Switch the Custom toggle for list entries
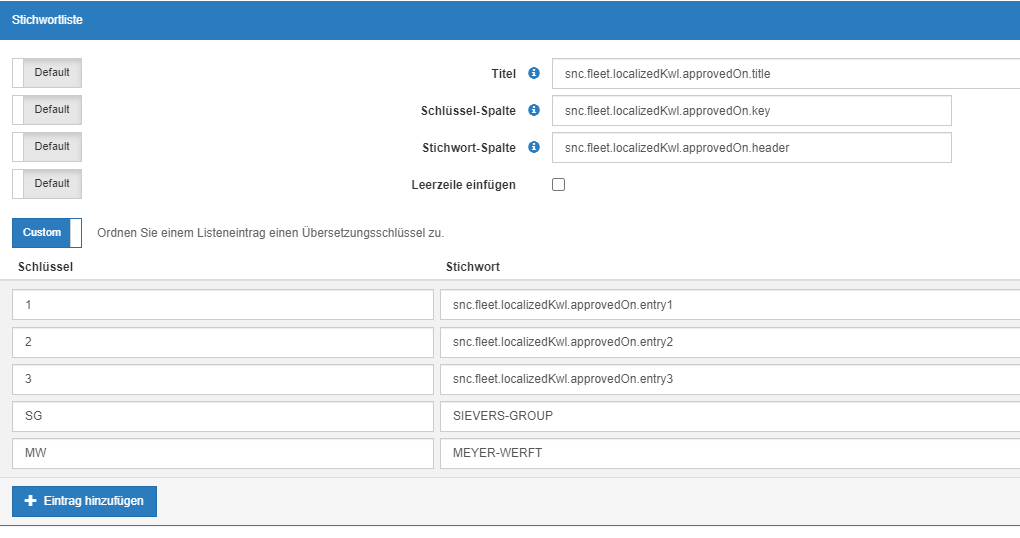This screenshot has height=538, width=1020. click(47, 233)
